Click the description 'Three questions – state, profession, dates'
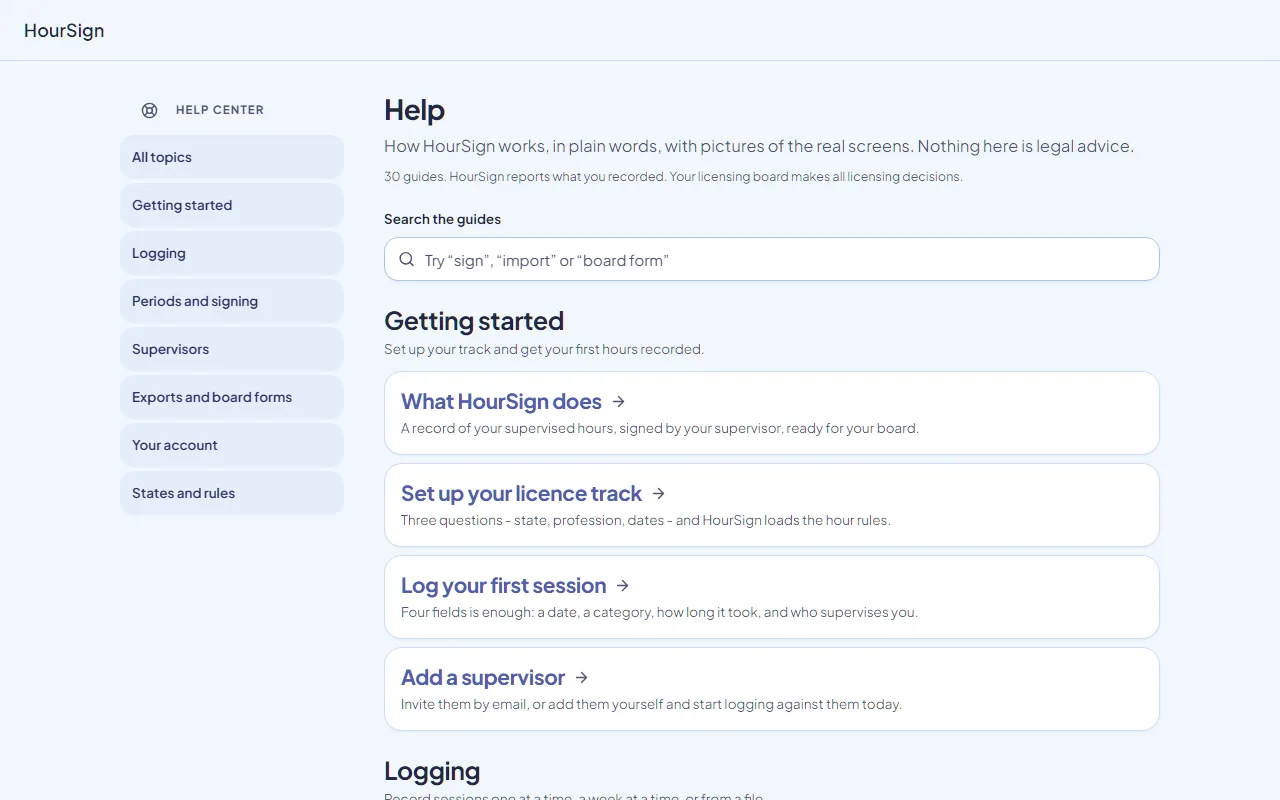 pyautogui.click(x=645, y=520)
